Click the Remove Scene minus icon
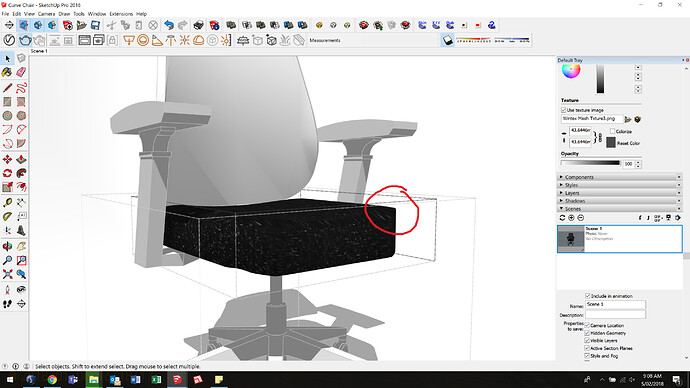The height and width of the screenshot is (388, 690). click(x=580, y=218)
